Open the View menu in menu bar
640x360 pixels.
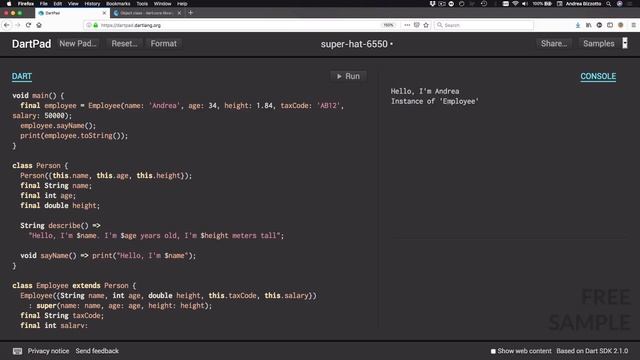pyautogui.click(x=73, y=4)
